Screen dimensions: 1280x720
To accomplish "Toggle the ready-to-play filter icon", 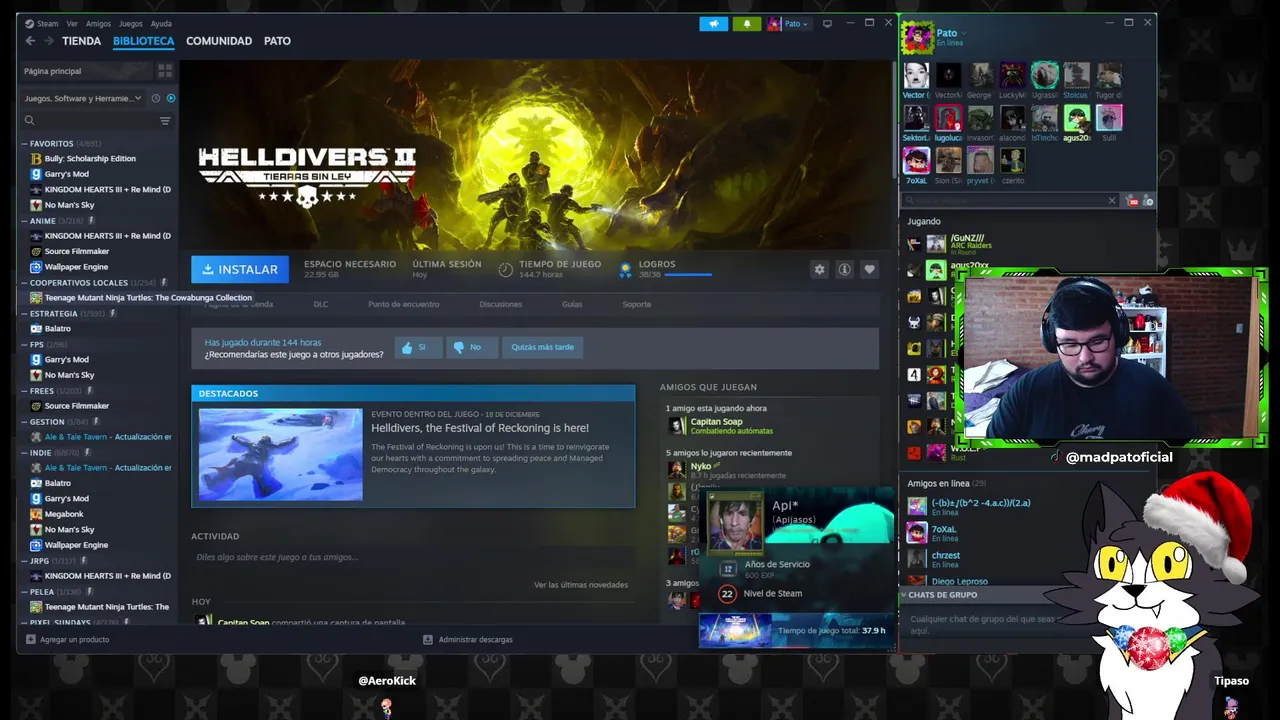I will (x=171, y=98).
